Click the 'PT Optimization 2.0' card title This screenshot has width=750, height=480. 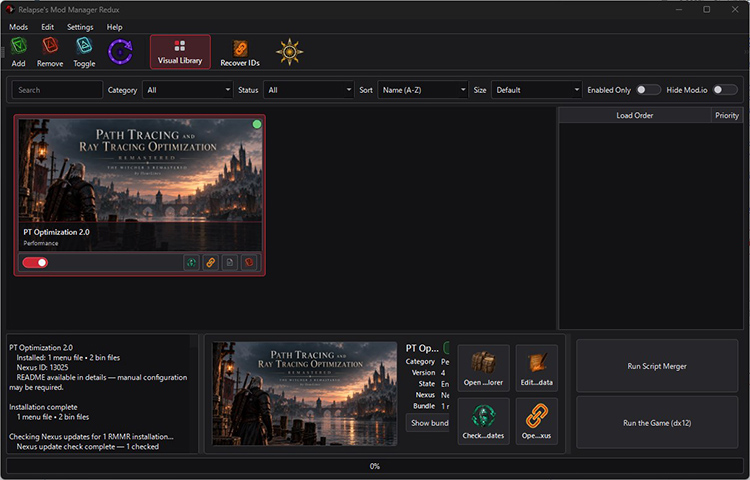pyautogui.click(x=56, y=232)
